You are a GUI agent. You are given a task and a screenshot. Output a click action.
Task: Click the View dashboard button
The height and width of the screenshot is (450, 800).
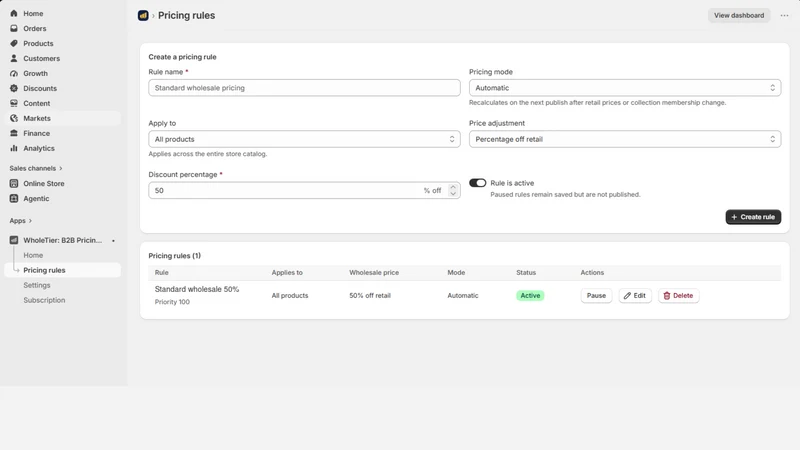(739, 15)
